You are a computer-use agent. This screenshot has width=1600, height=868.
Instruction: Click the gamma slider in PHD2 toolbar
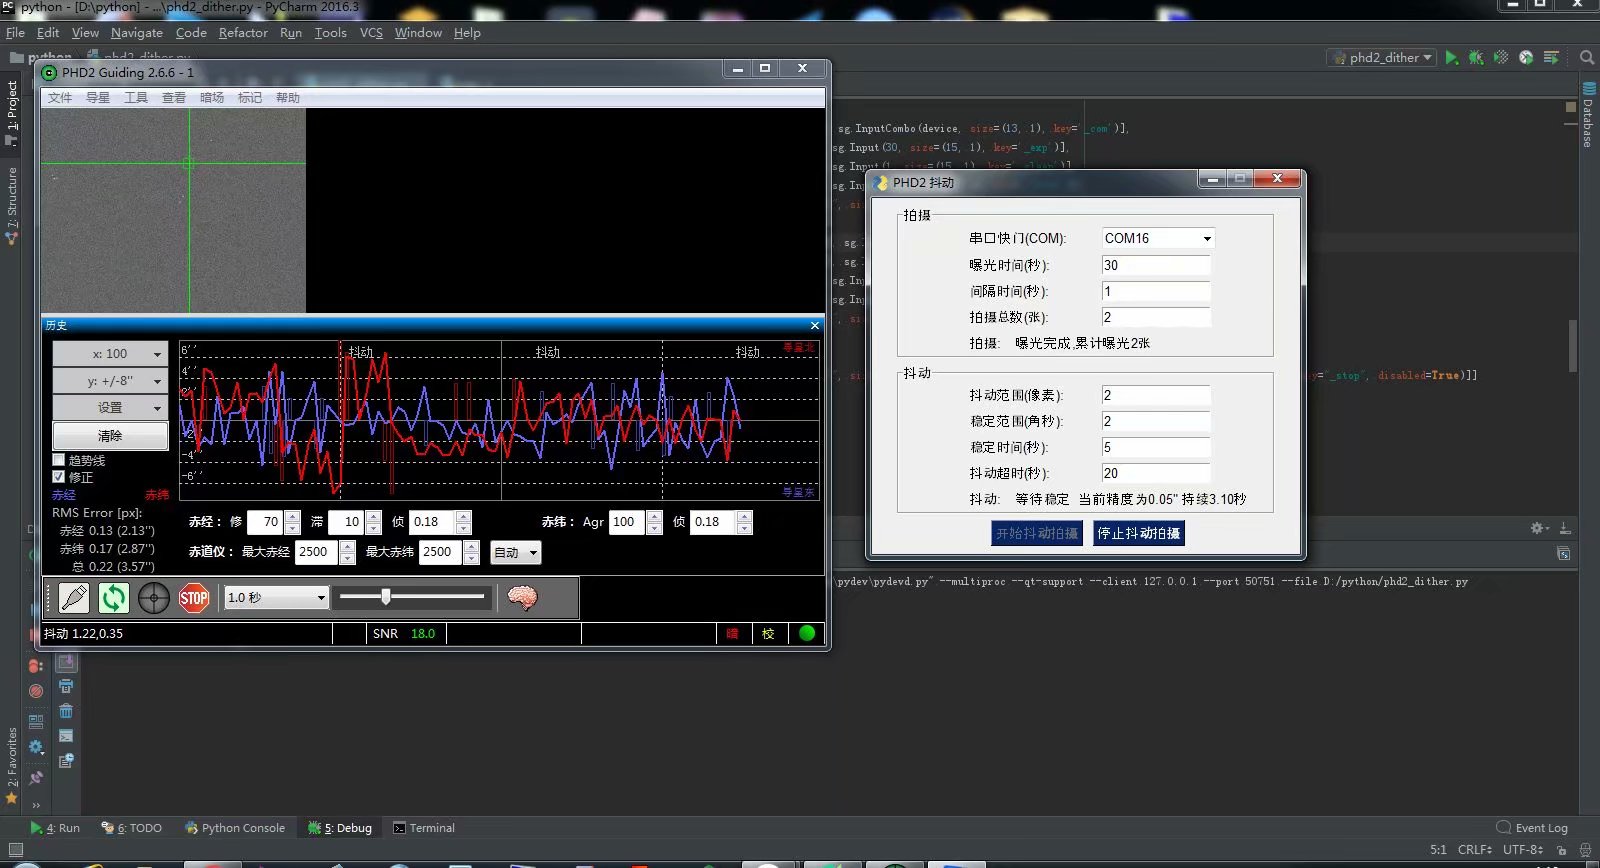coord(412,597)
